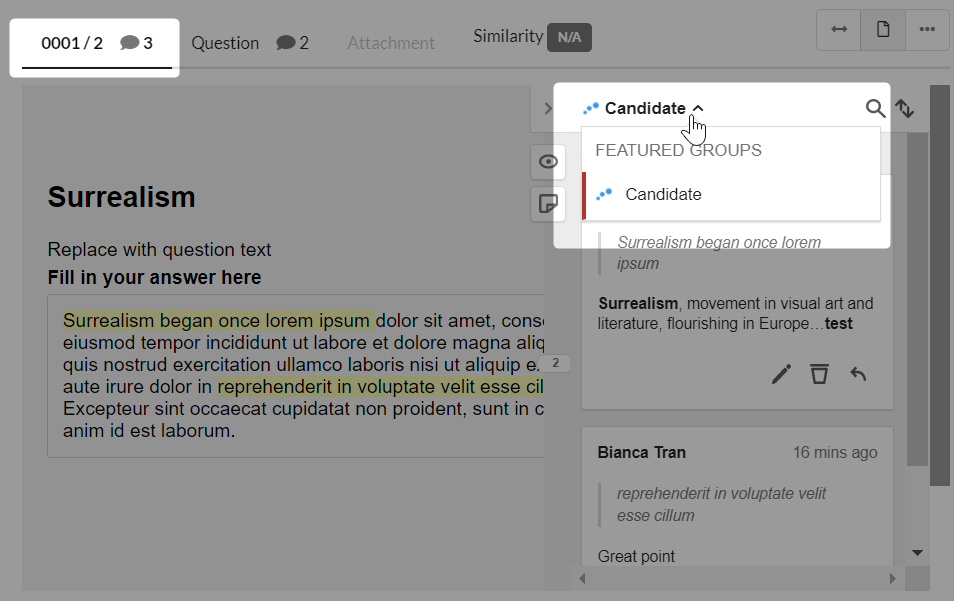The image size is (954, 601).
Task: Delete the annotation using the trash icon
Action: point(820,373)
